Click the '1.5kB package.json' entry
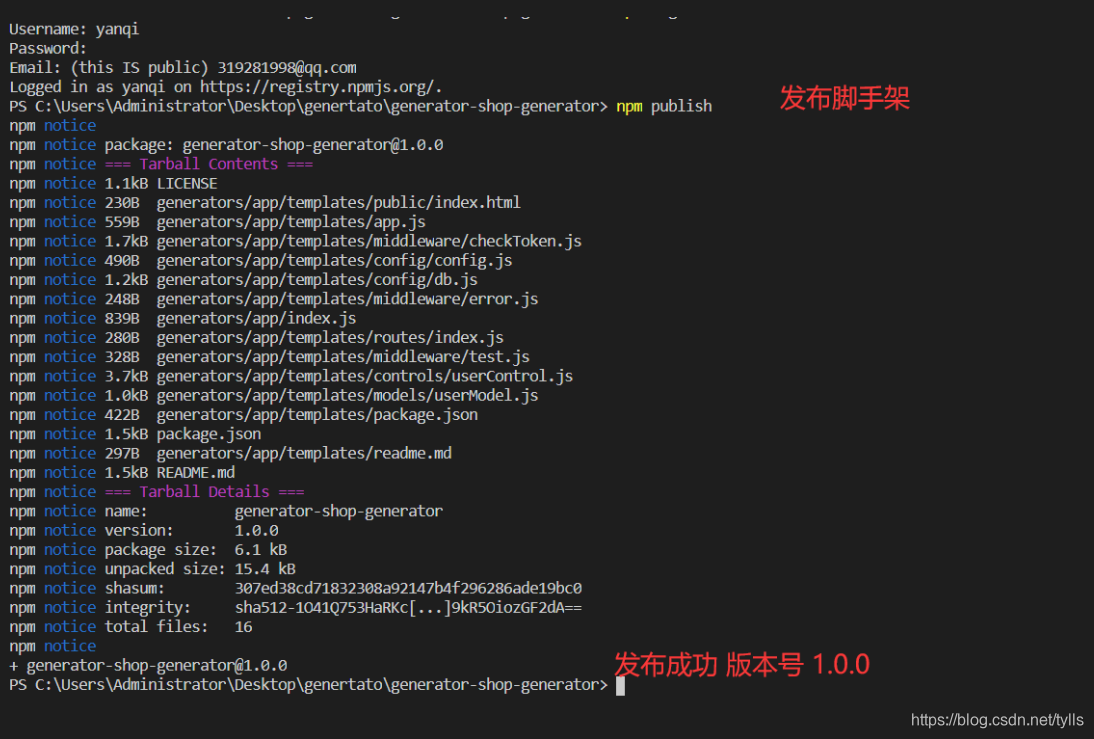The image size is (1094, 739). tap(183, 434)
